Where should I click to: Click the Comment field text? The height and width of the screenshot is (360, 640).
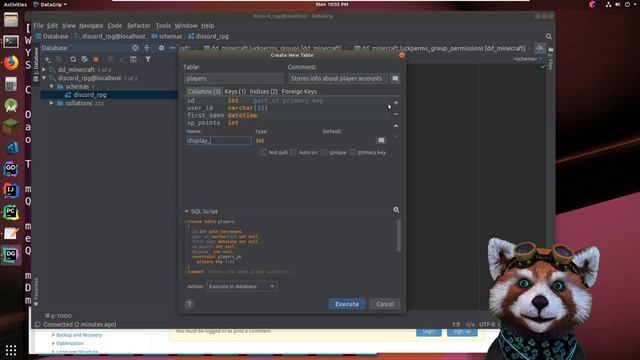click(337, 78)
